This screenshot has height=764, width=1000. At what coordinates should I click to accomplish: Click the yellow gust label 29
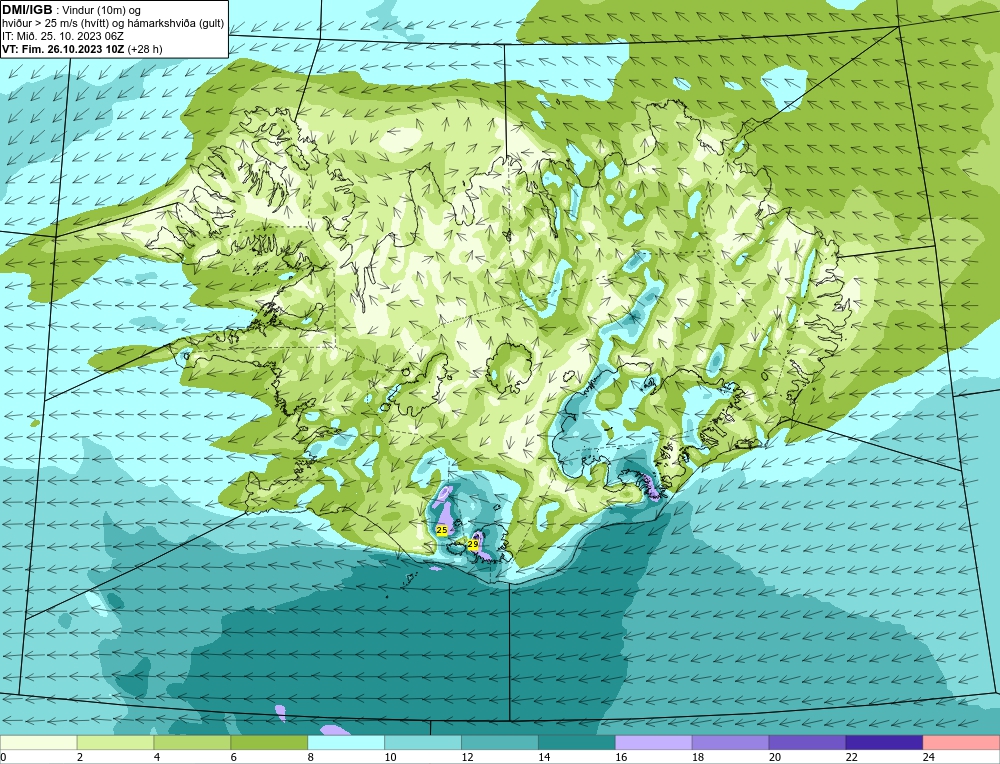point(473,544)
